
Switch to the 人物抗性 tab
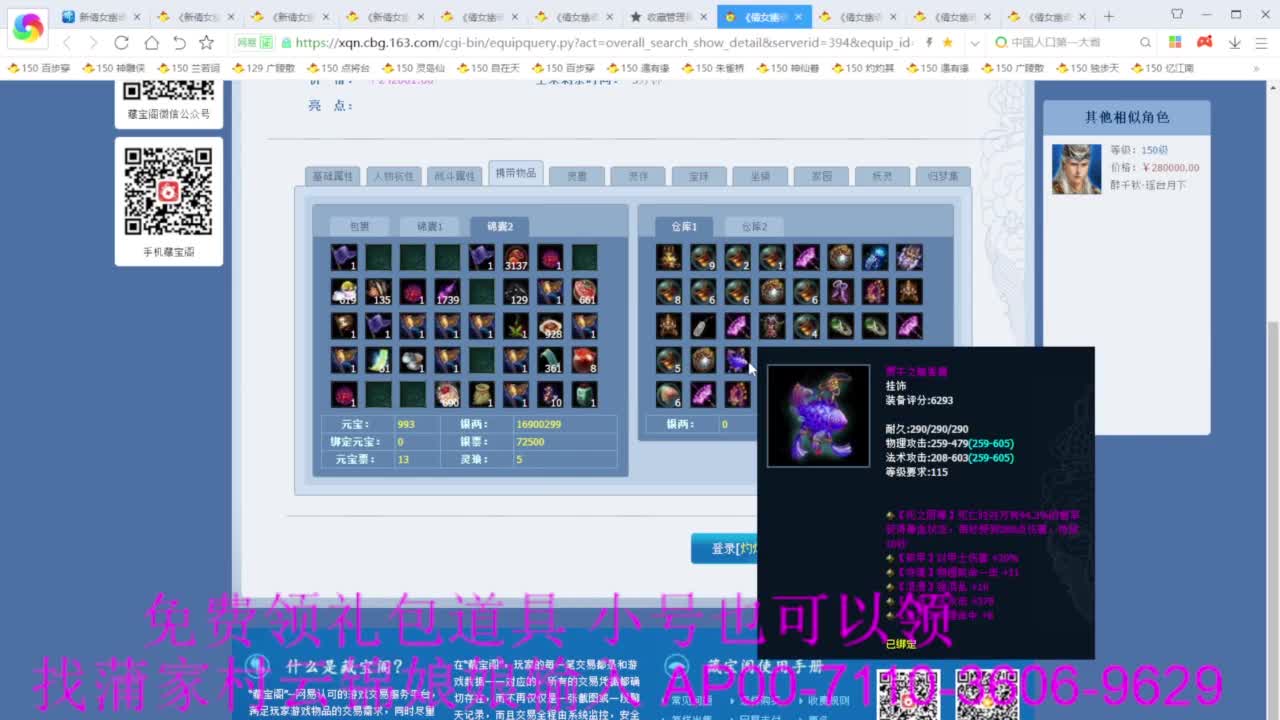(x=393, y=176)
